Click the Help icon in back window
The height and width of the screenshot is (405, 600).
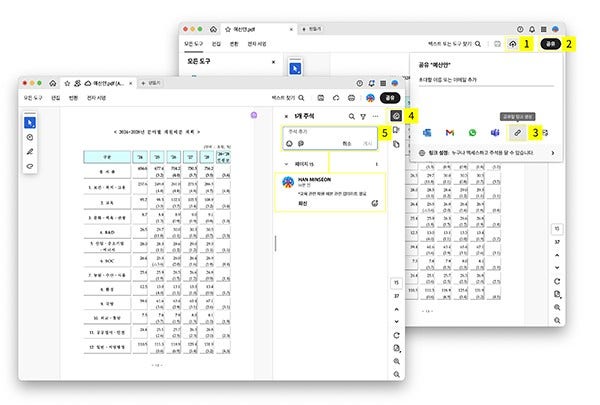point(520,29)
